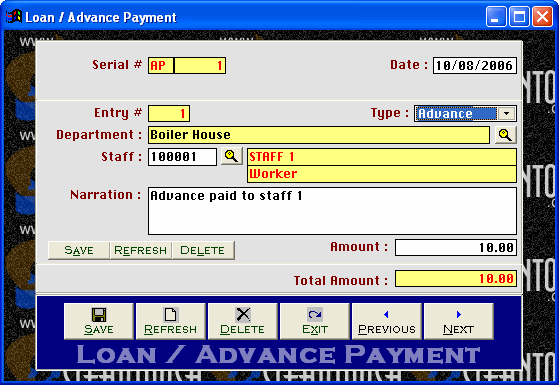This screenshot has width=559, height=385.
Task: Click the Loan / Advance Payment window title
Action: click(x=101, y=17)
